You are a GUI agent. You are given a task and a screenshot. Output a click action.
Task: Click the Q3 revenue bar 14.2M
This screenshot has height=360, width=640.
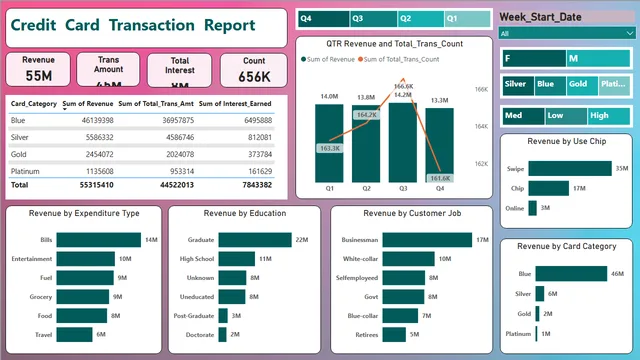tap(402, 142)
